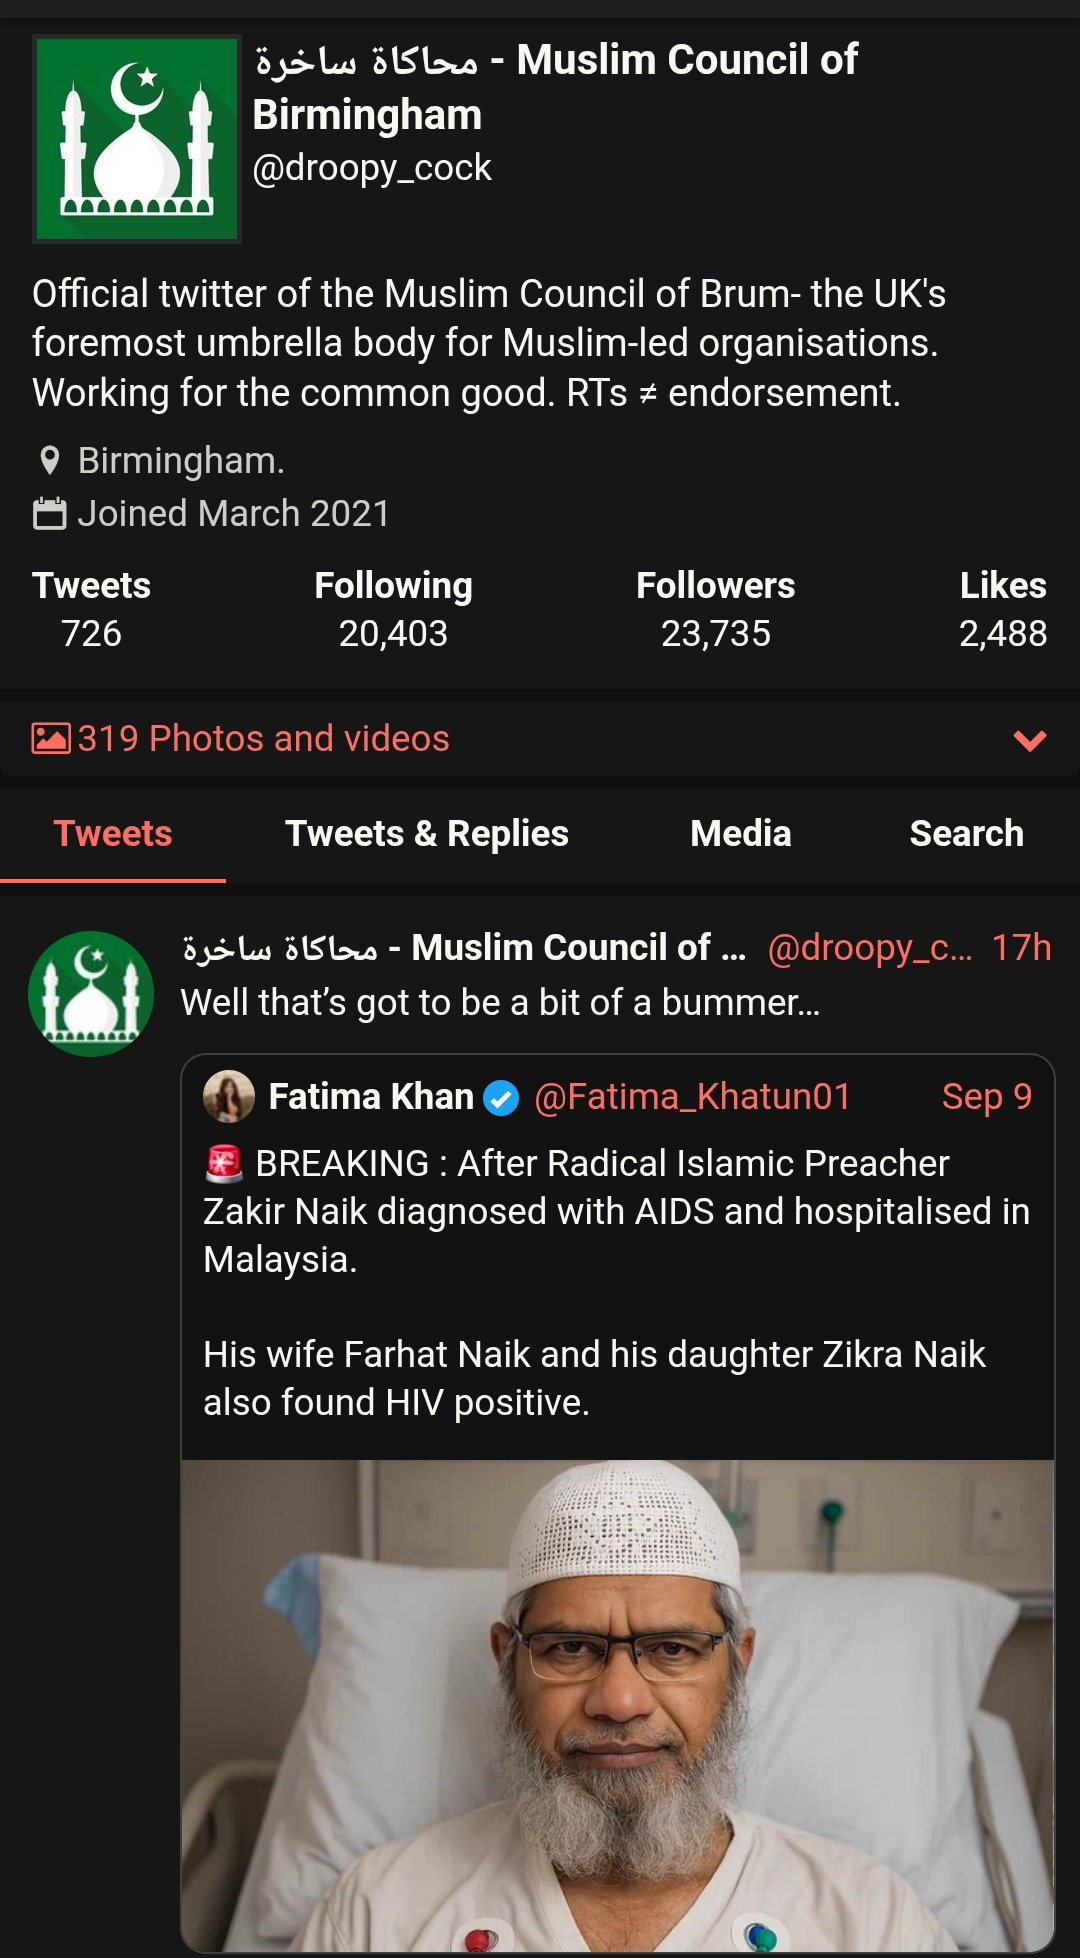The height and width of the screenshot is (1958, 1080).
Task: Click the location pin icon by Birmingham
Action: point(49,461)
